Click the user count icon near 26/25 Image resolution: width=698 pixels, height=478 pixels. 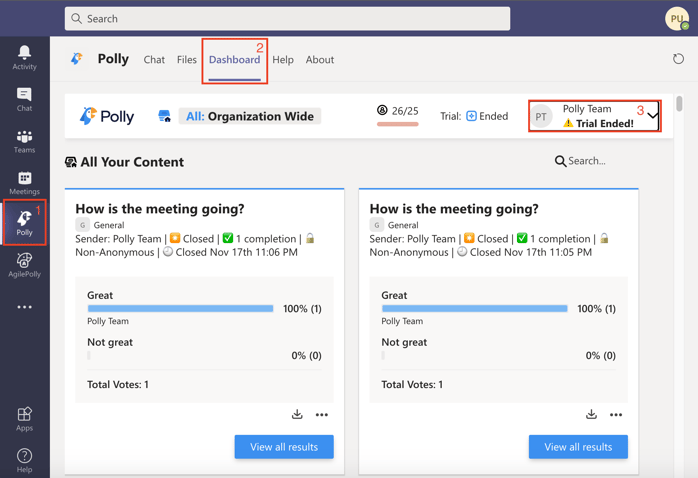click(382, 110)
